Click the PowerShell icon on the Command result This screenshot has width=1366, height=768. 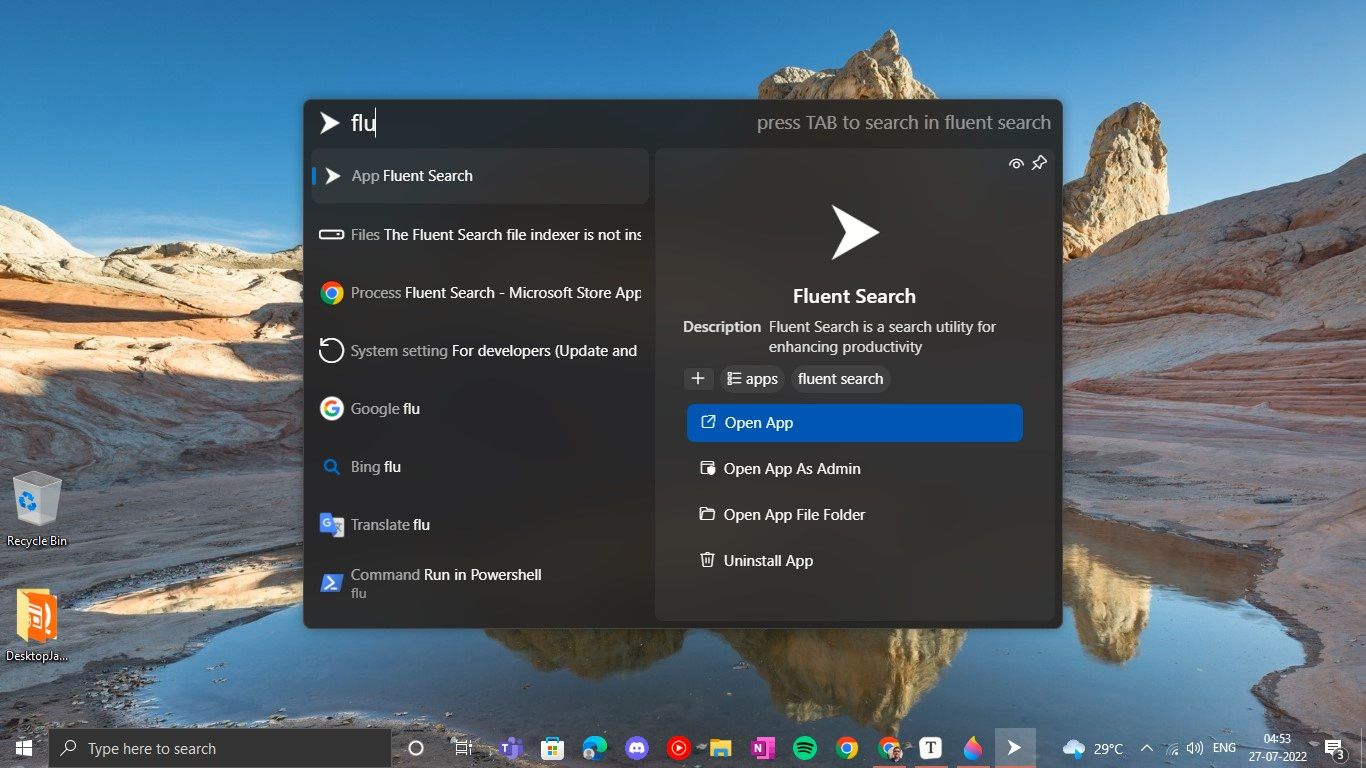332,583
